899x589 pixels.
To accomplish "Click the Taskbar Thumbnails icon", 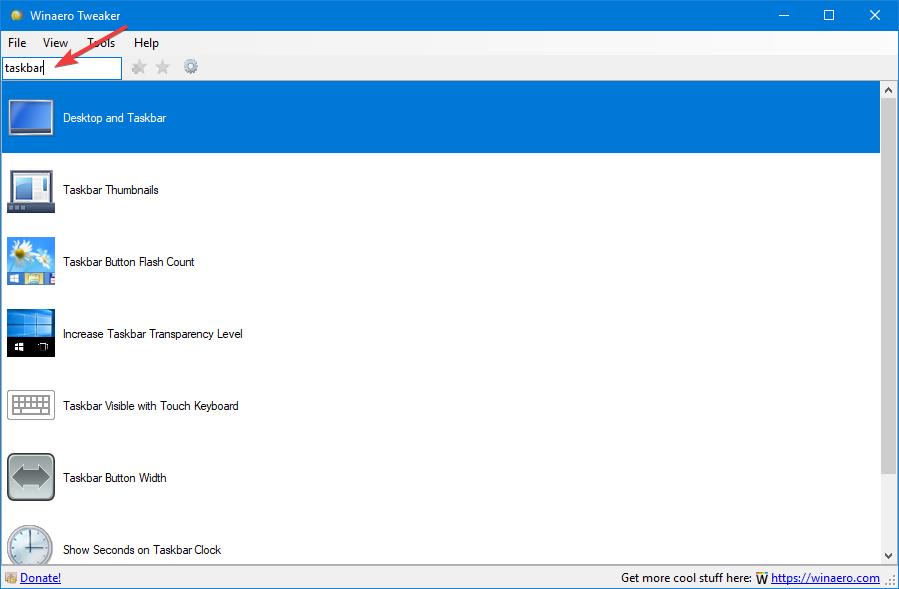I will pos(31,191).
